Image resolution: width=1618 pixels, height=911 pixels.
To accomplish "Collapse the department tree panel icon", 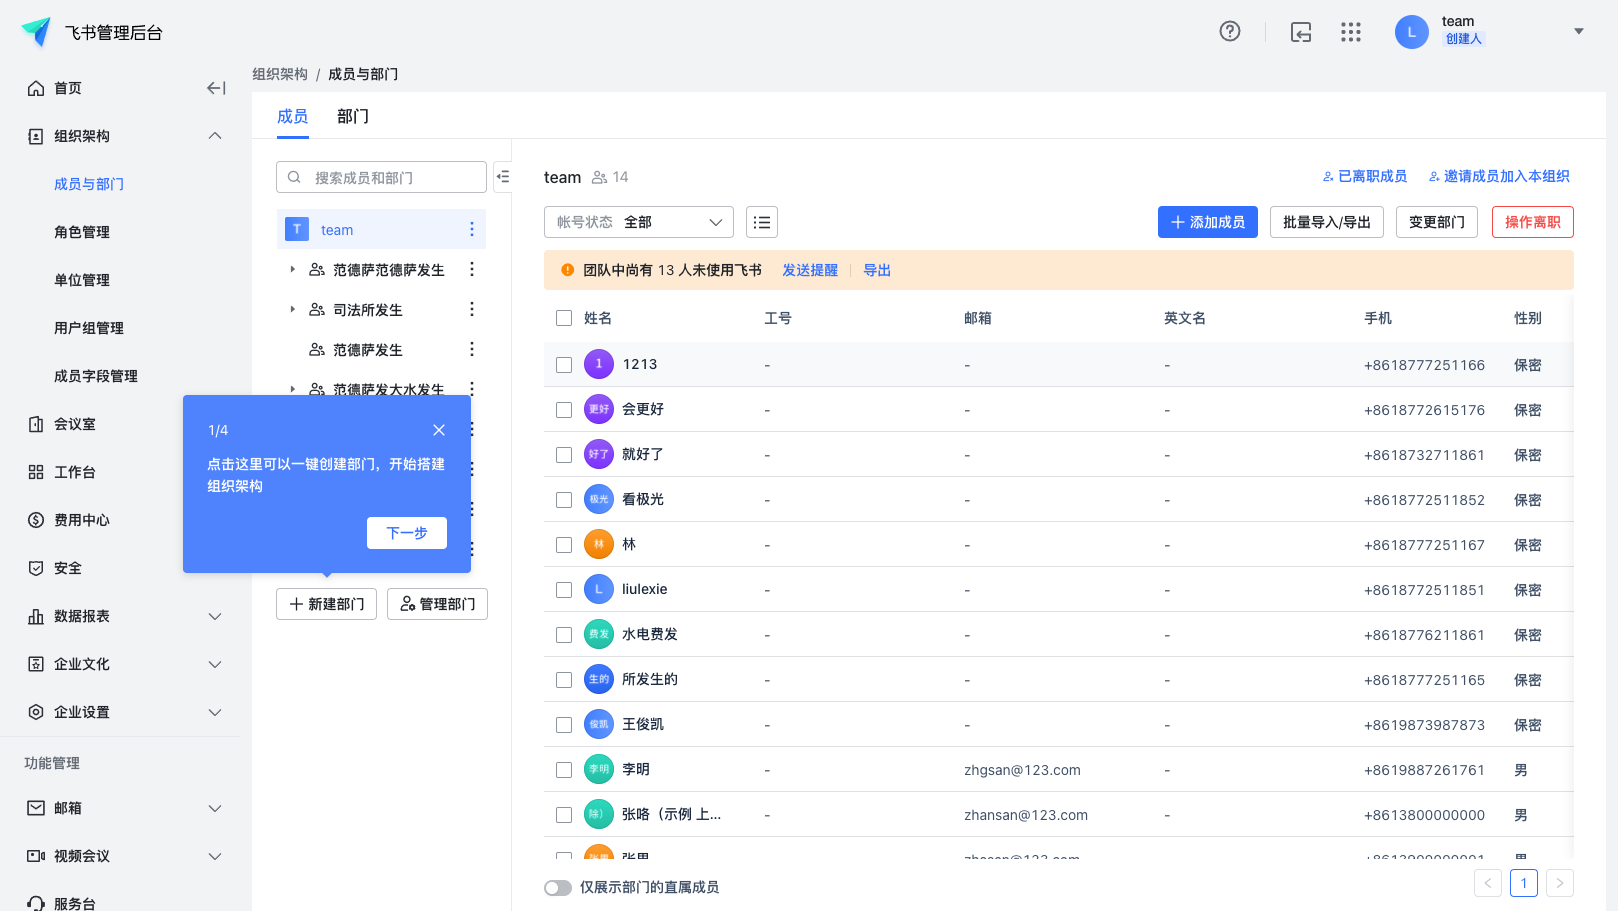I will [x=503, y=177].
